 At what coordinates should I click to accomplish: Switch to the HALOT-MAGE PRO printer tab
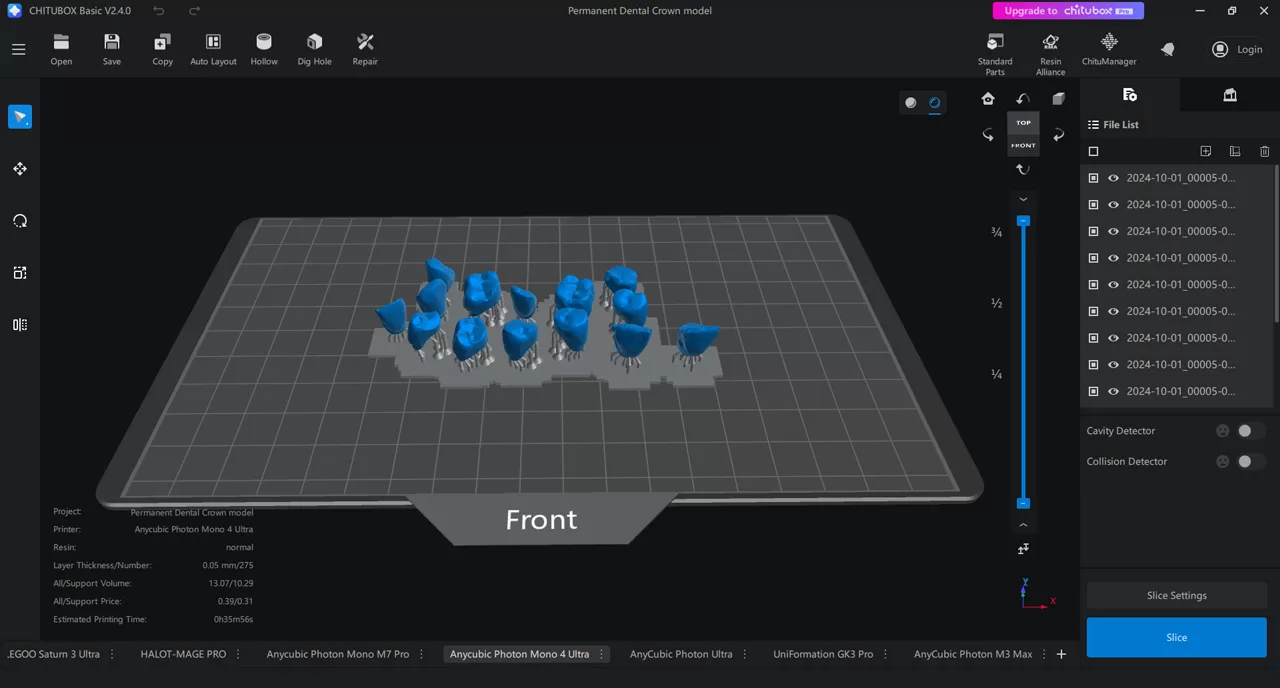click(183, 654)
